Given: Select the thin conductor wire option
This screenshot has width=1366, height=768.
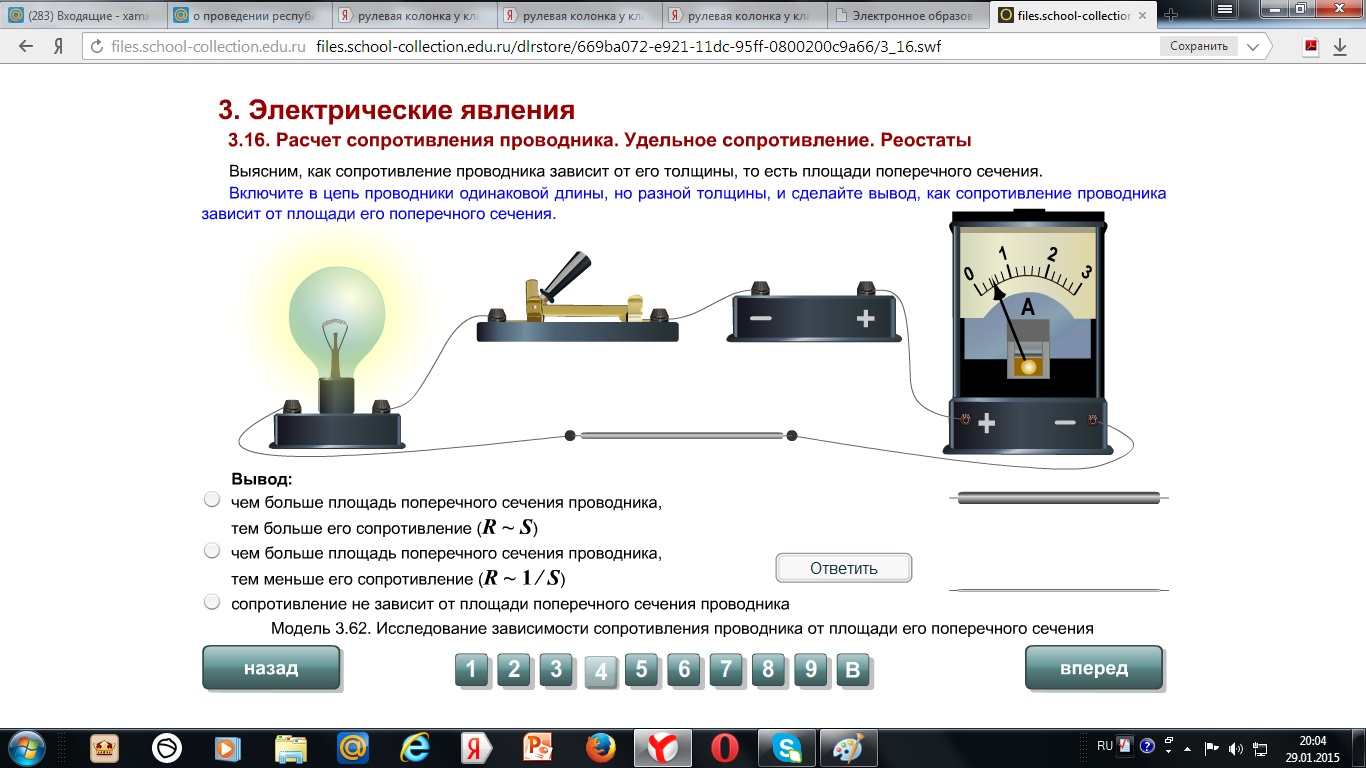Looking at the screenshot, I should 1058,590.
